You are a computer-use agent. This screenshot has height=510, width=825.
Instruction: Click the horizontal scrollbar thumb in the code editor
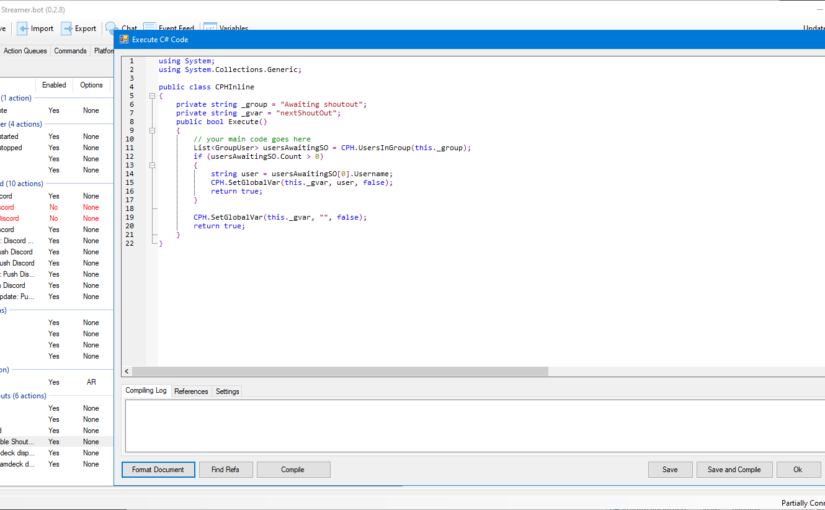pyautogui.click(x=340, y=371)
